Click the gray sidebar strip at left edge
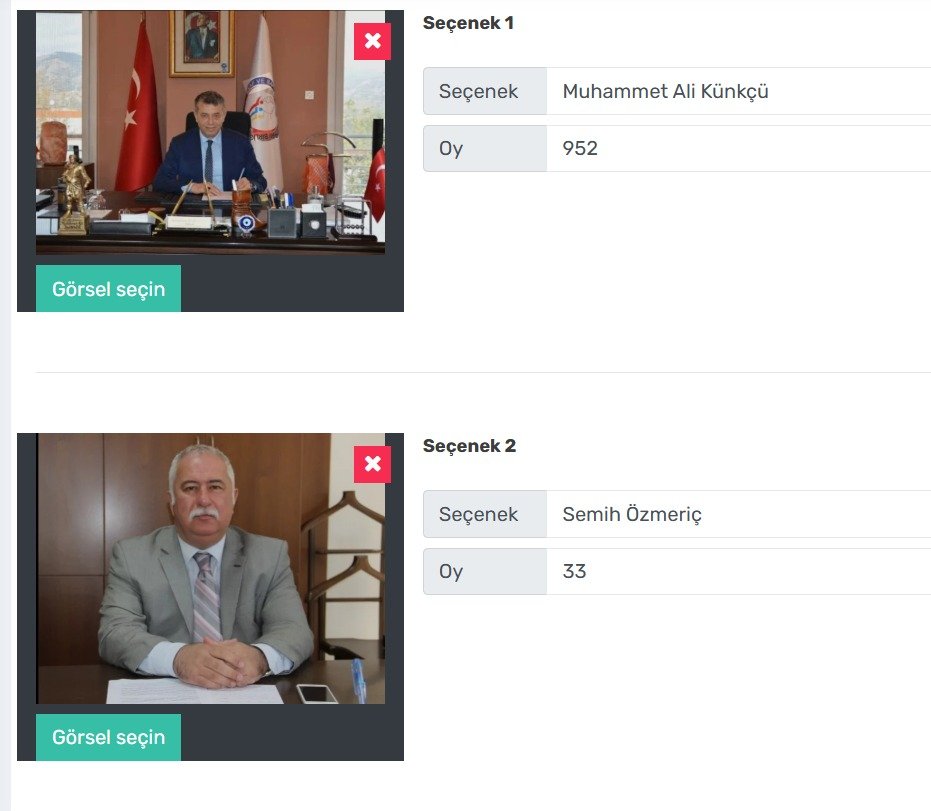Screen dimensions: 931x811 (5, 406)
